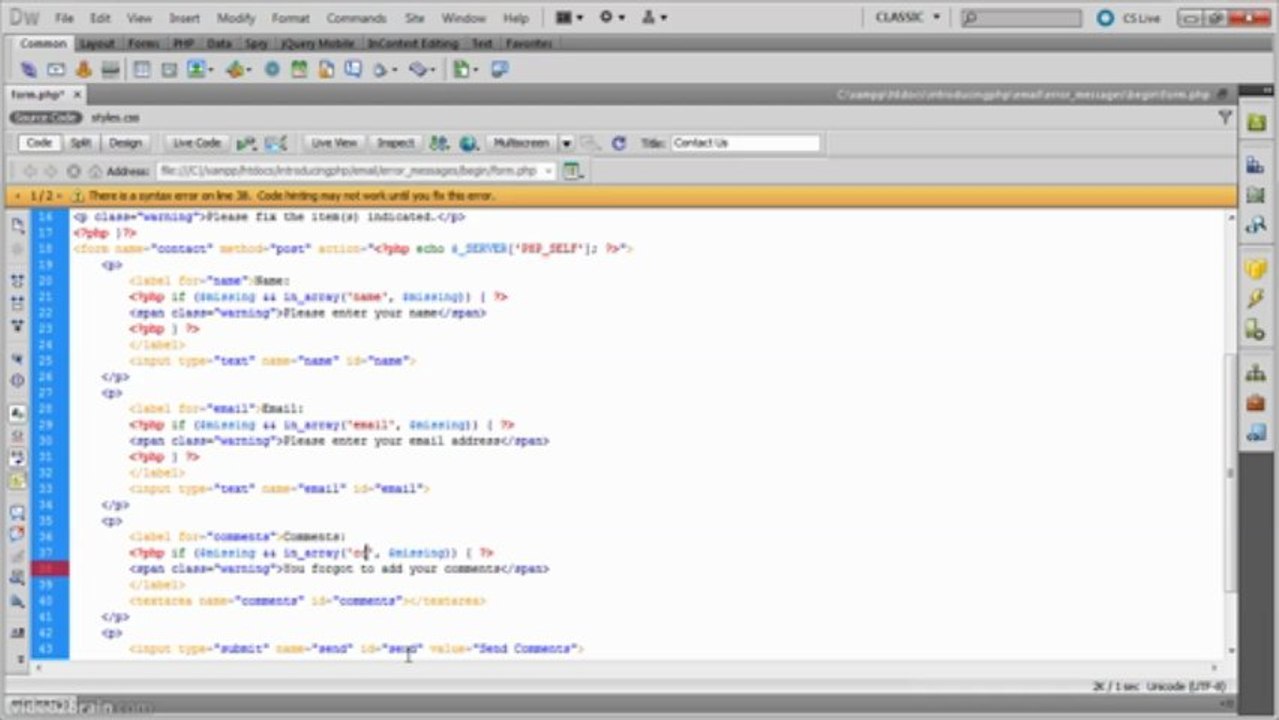
Task: Toggle Live Code mode
Action: coord(196,143)
